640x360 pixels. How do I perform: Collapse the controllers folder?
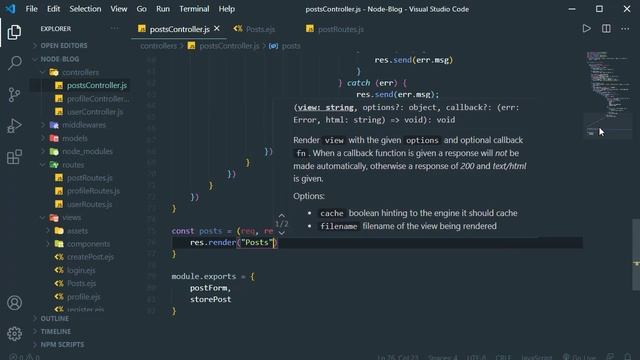coord(80,72)
